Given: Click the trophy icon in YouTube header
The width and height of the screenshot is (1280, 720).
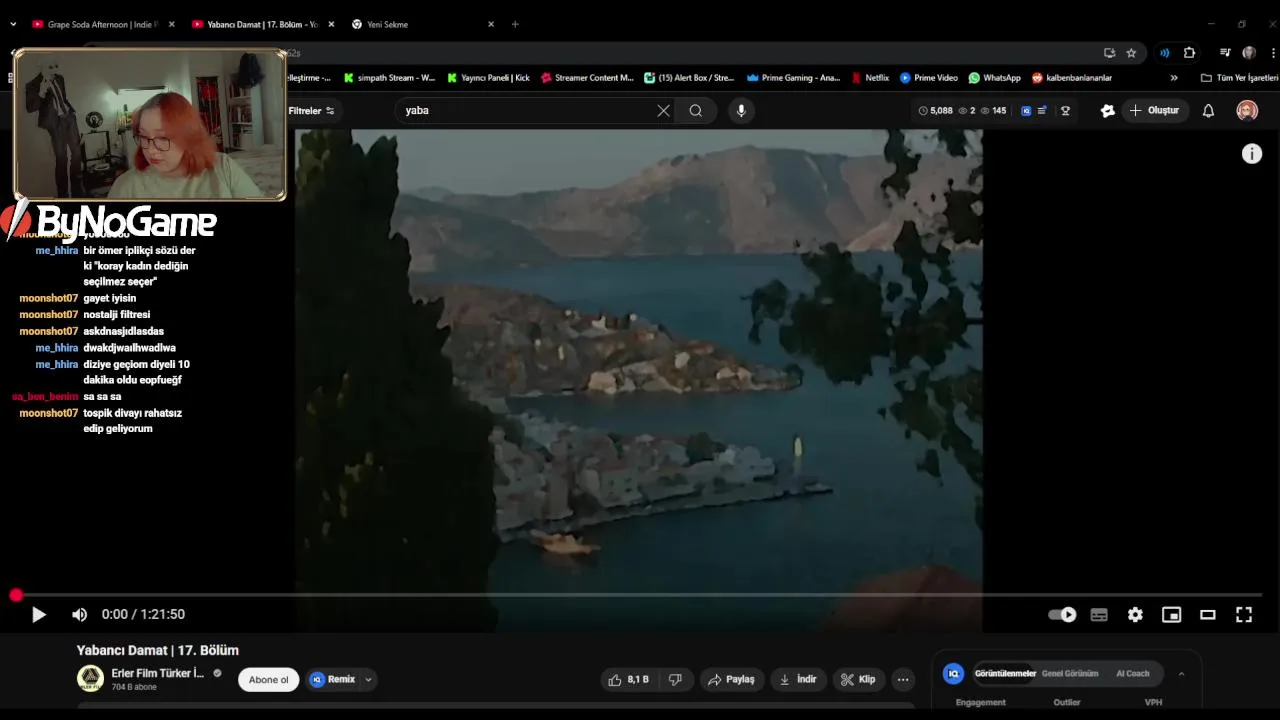Looking at the screenshot, I should click(x=1065, y=111).
